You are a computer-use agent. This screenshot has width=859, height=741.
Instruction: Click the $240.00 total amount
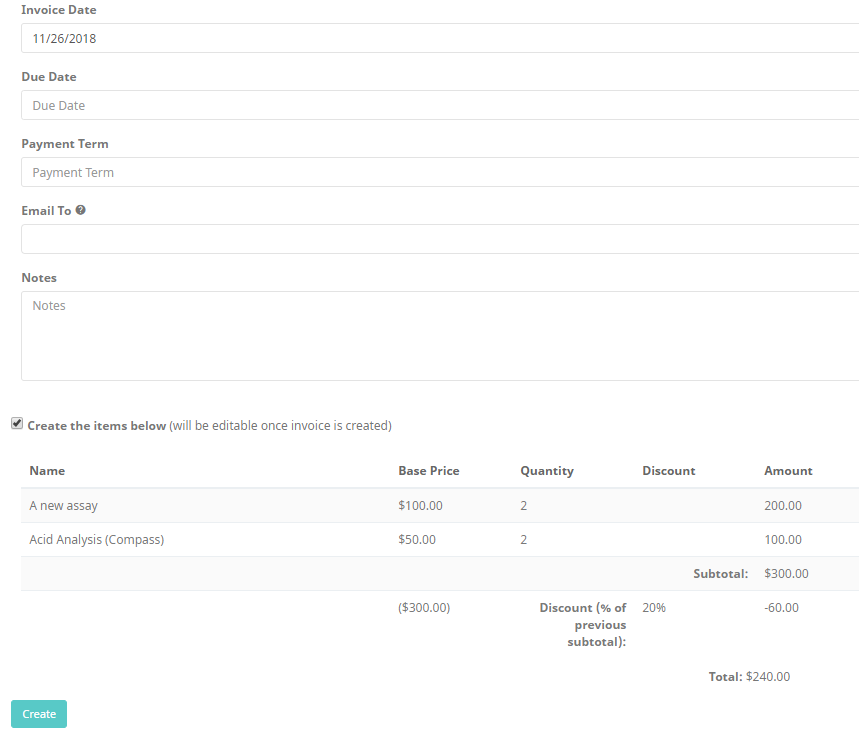tap(767, 677)
